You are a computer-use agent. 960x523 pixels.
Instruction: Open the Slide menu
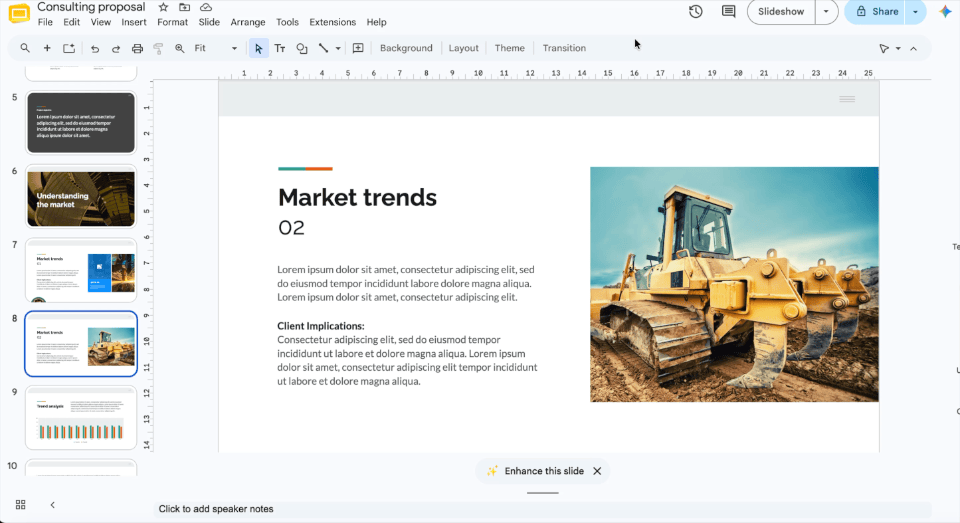coord(209,22)
